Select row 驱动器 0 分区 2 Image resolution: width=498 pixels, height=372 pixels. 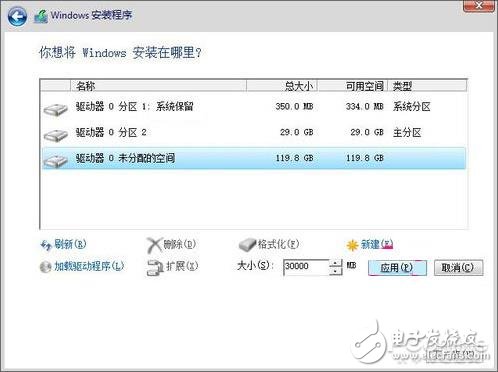(254, 132)
